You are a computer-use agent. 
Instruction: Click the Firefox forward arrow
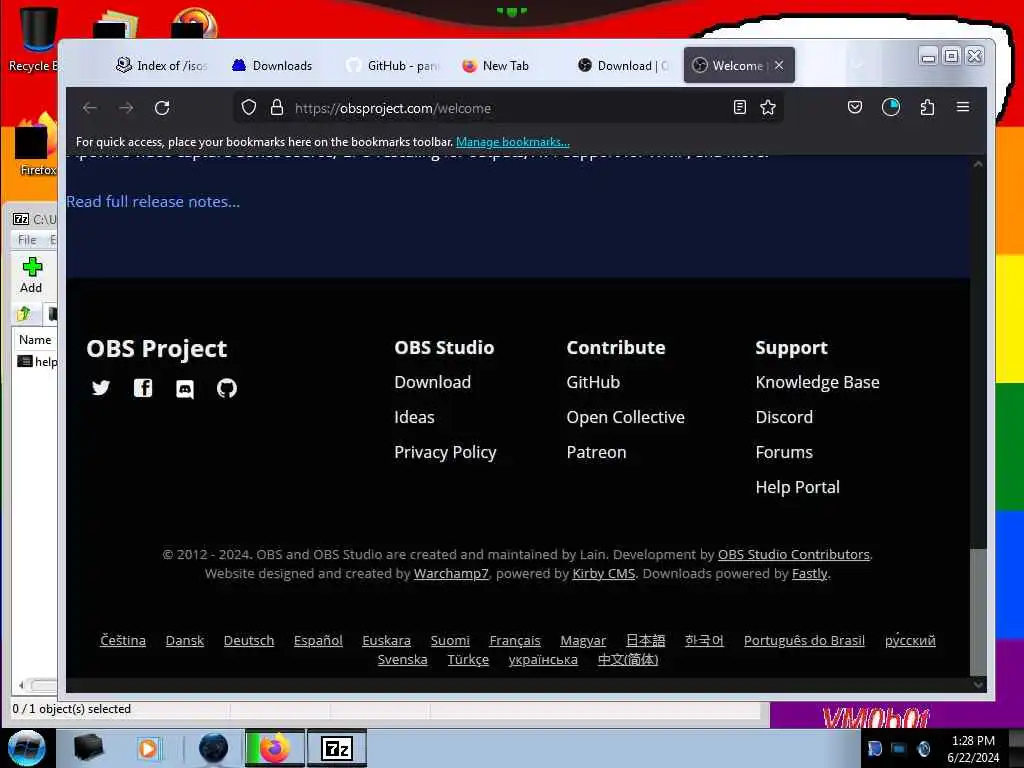click(x=126, y=108)
